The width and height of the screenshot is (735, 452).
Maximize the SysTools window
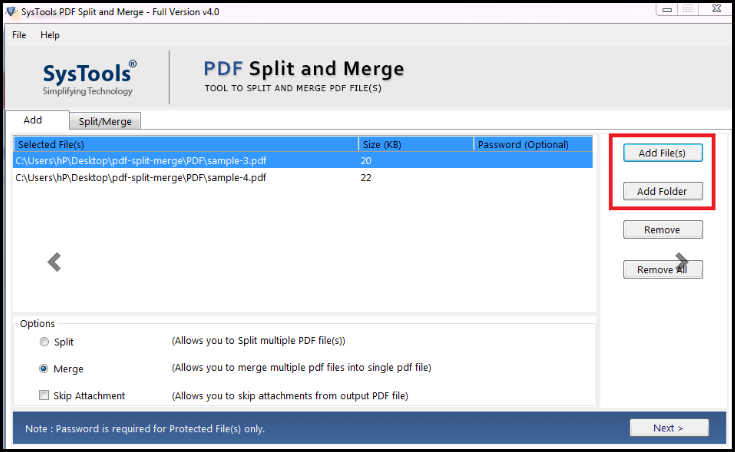(688, 9)
